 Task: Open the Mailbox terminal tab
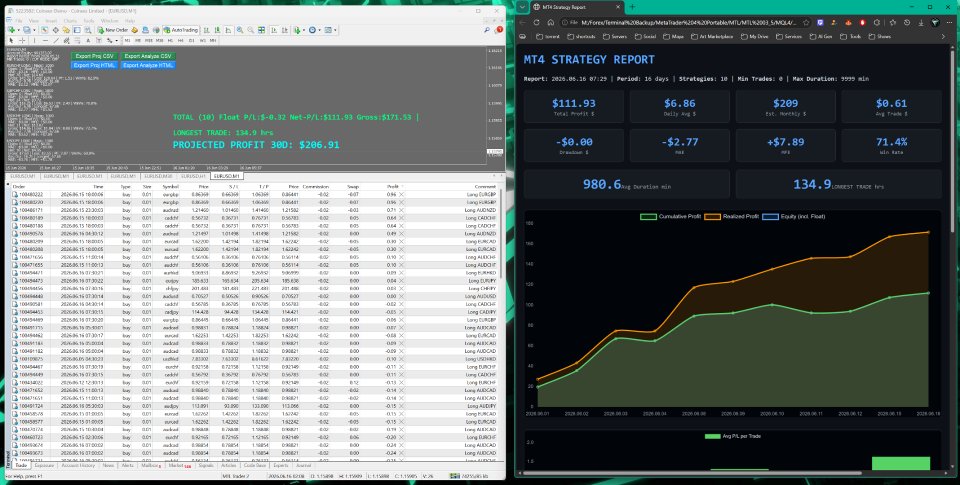(151, 465)
